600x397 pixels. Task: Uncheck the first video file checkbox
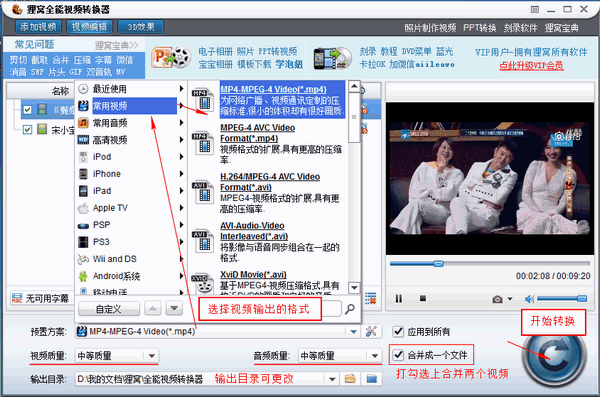click(27, 110)
